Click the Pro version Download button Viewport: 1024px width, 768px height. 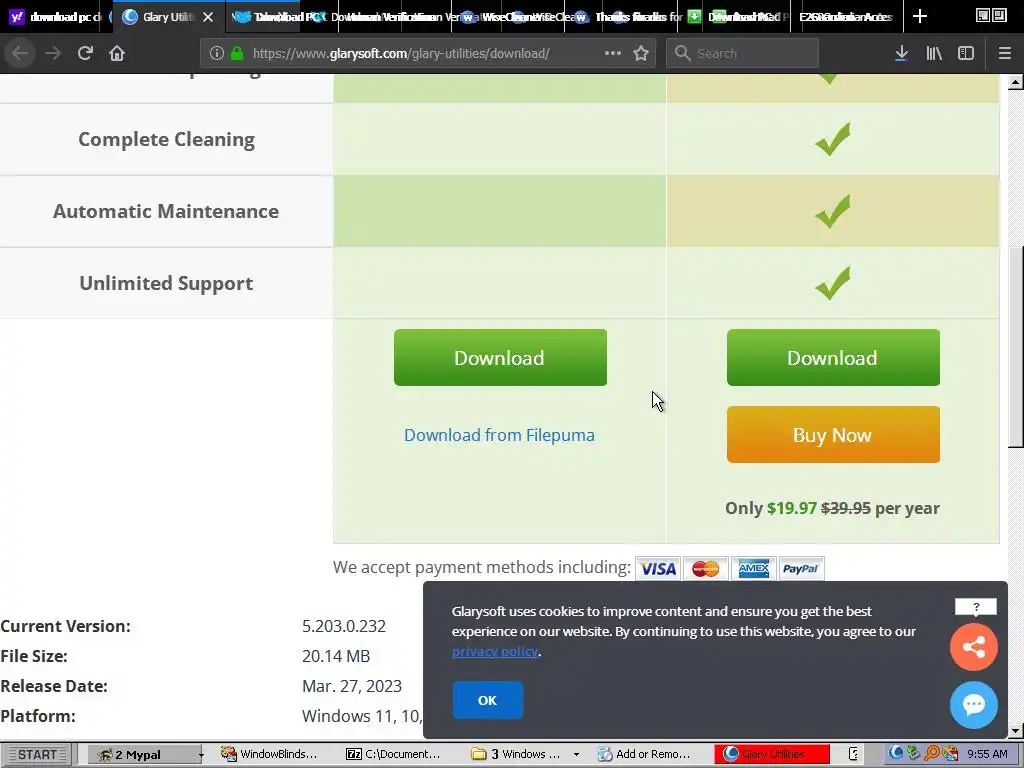pos(833,357)
